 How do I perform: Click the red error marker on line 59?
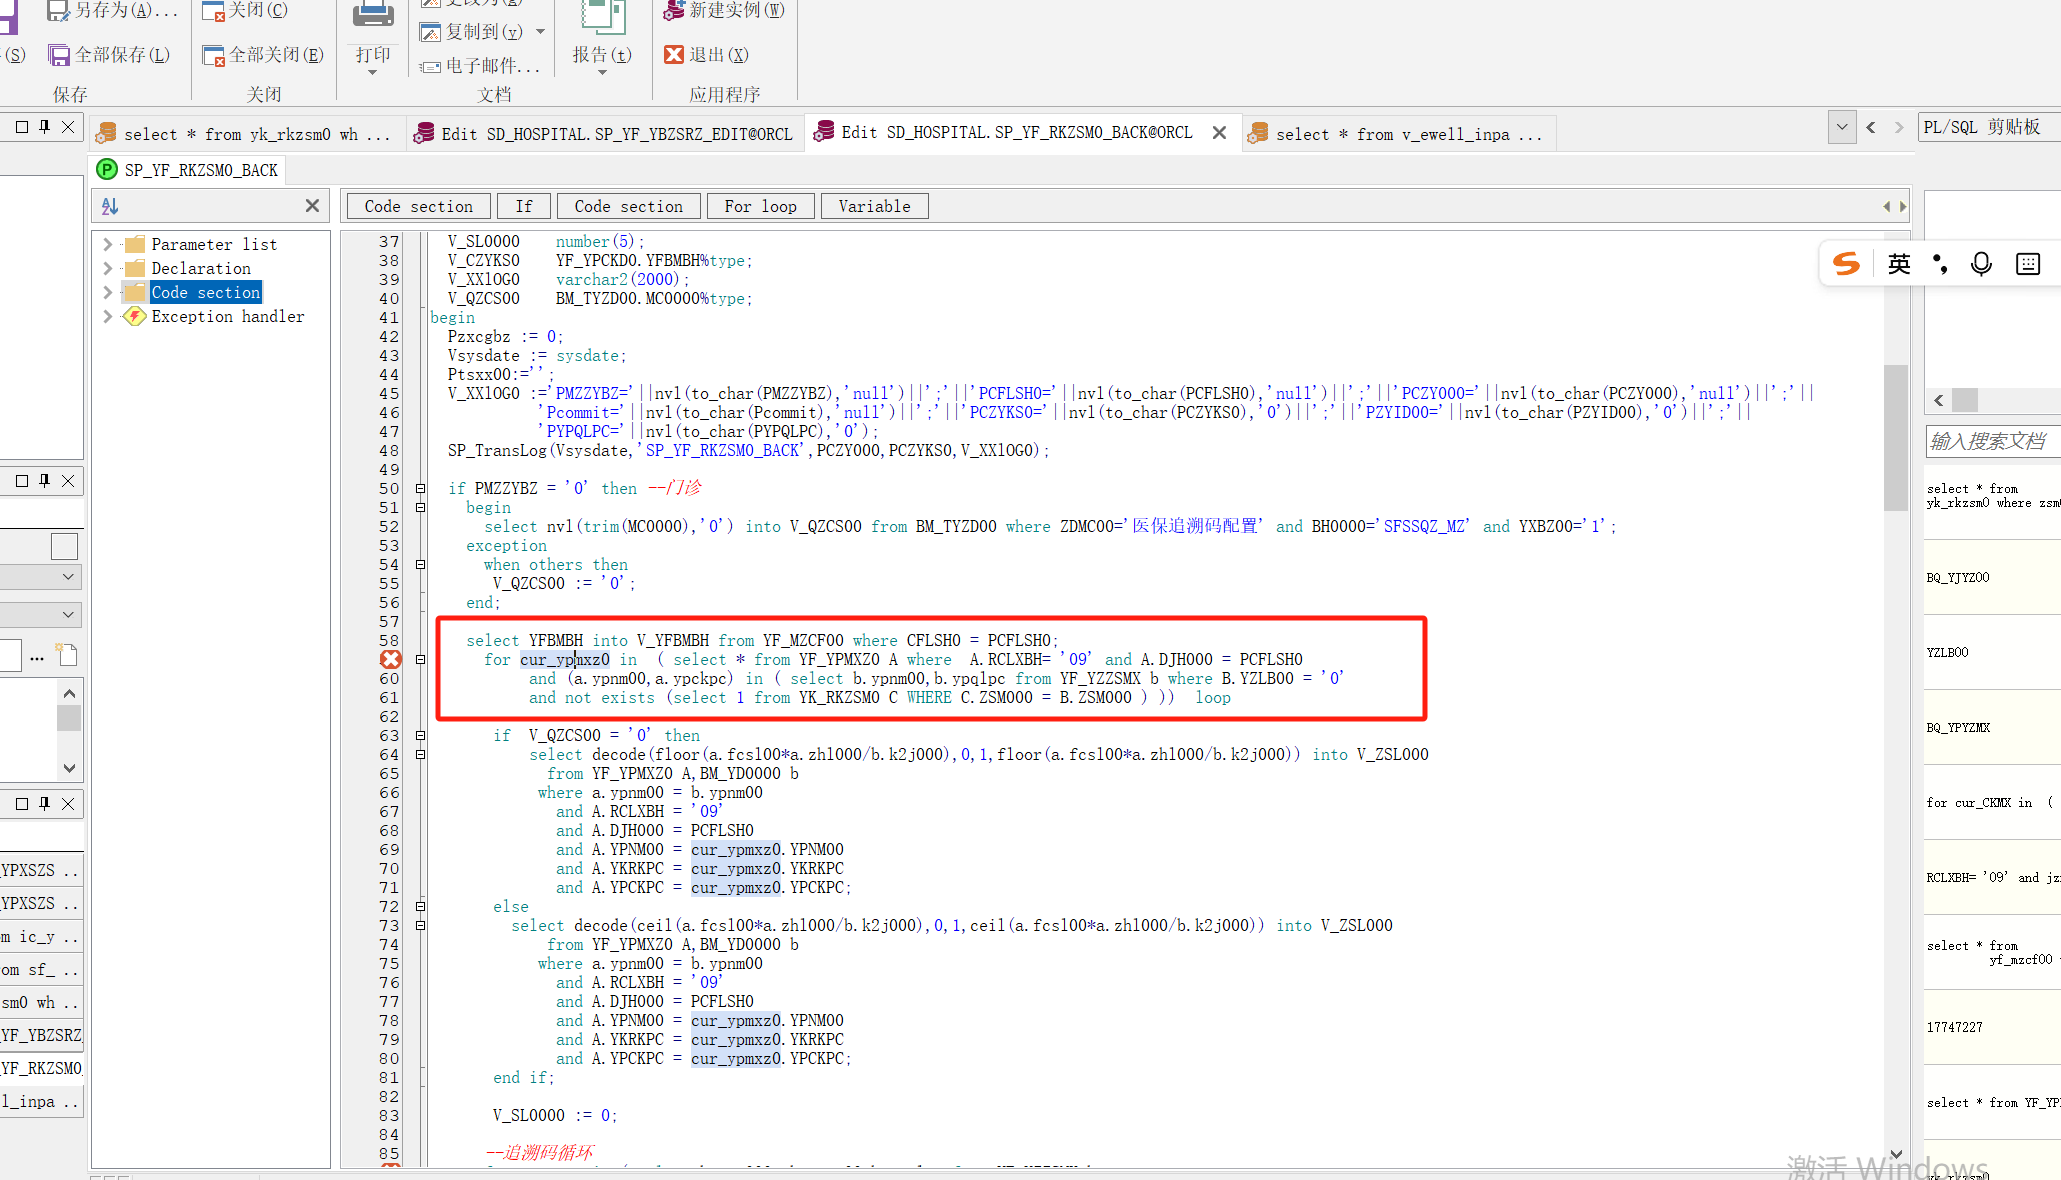point(390,659)
